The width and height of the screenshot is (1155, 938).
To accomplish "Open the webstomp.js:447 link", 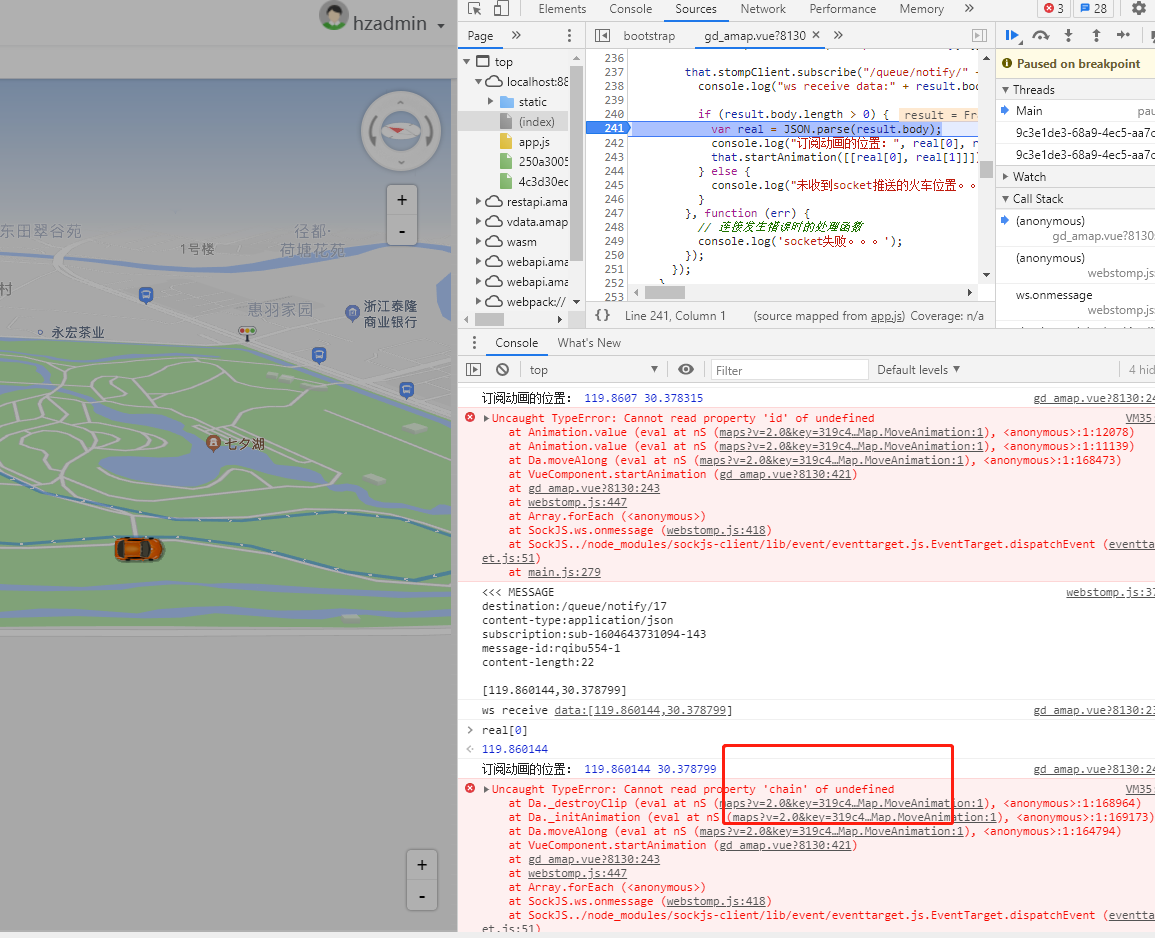I will tap(578, 502).
